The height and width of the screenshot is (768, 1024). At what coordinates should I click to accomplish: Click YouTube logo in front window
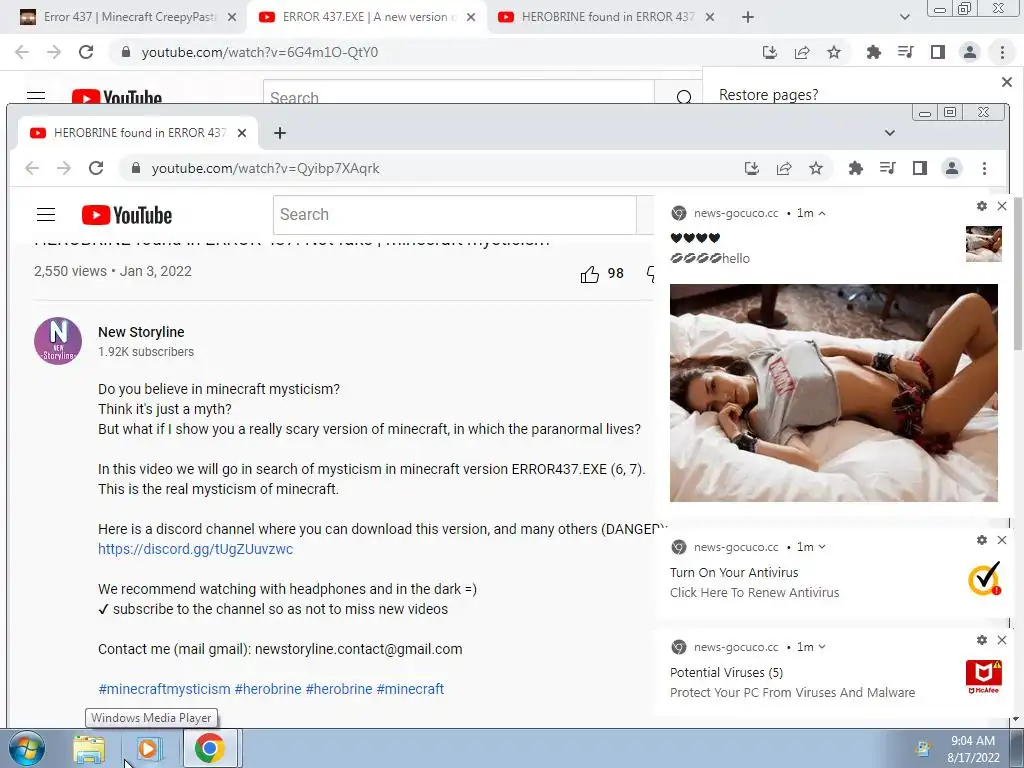(x=127, y=215)
